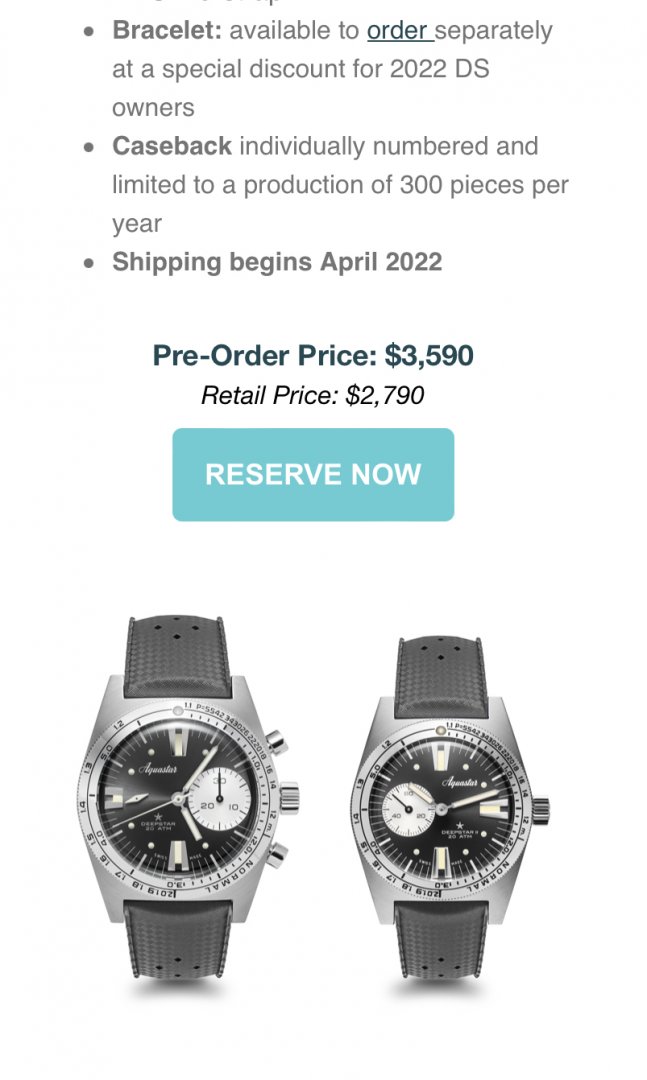
Task: Click the Pre-Order Price $3,590 text
Action: (312, 355)
